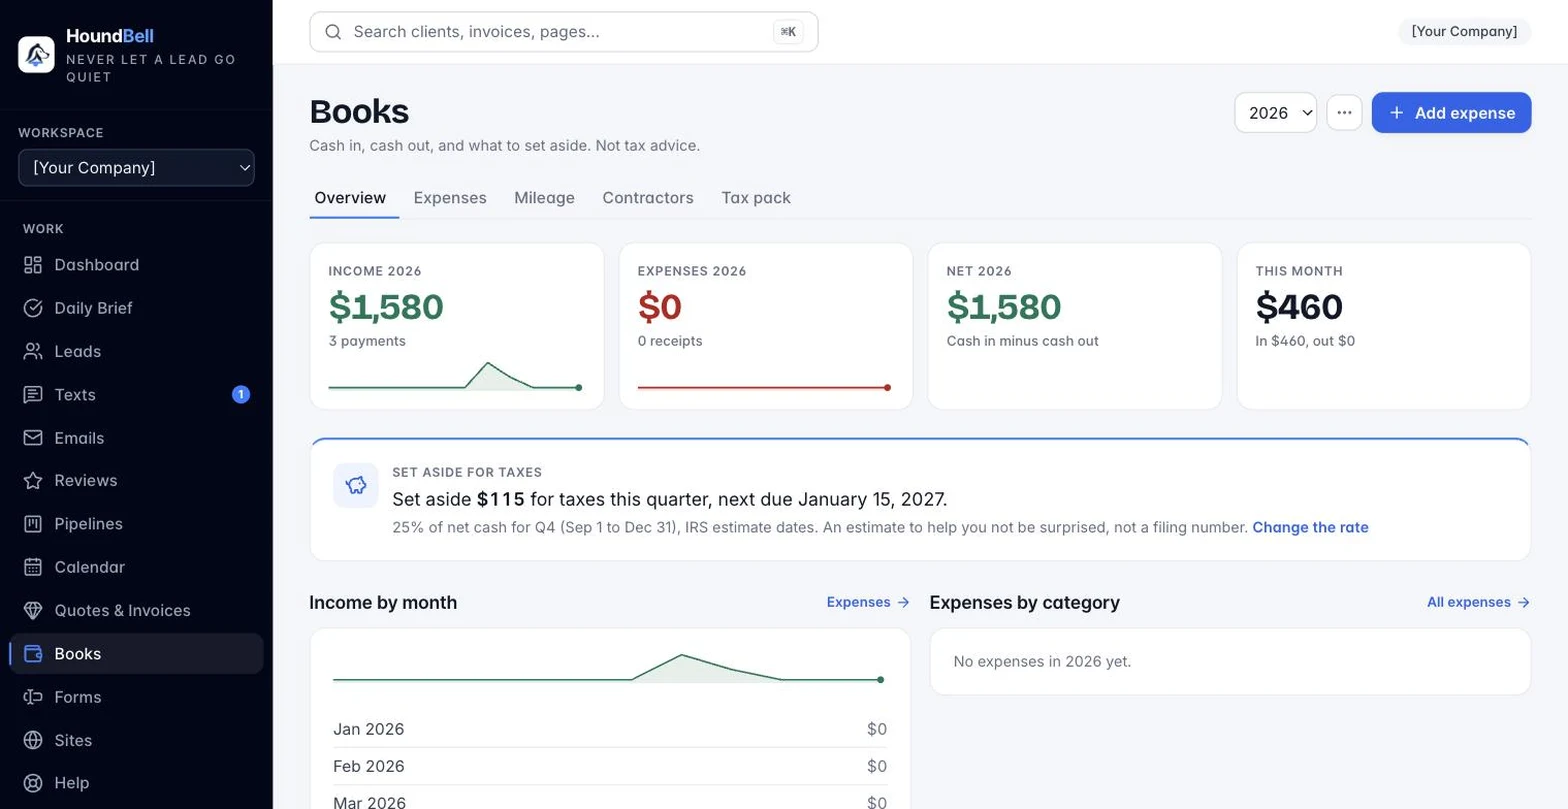Click the Change the rate link

(x=1310, y=527)
